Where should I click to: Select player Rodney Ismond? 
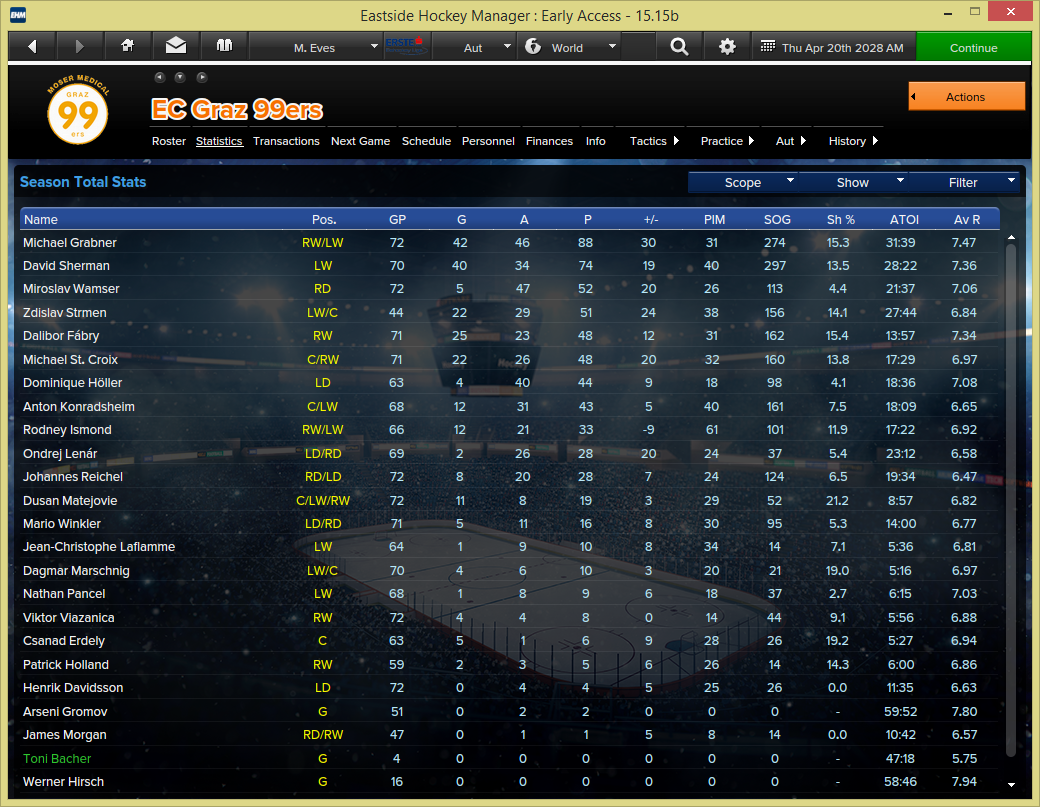(x=67, y=430)
